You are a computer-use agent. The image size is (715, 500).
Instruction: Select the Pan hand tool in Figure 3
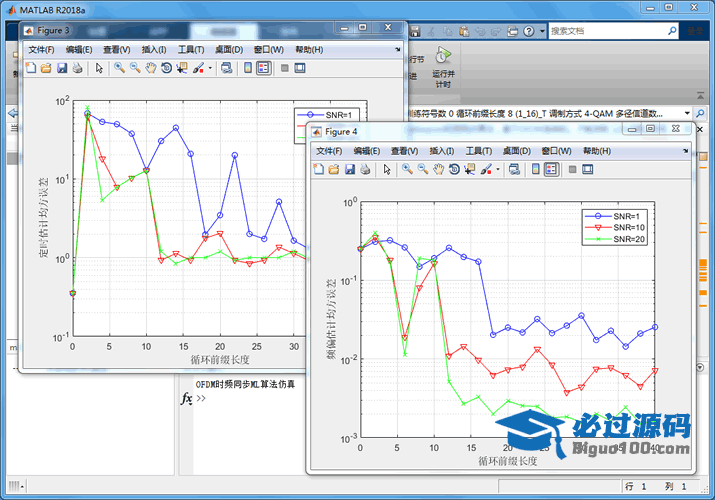click(x=150, y=68)
